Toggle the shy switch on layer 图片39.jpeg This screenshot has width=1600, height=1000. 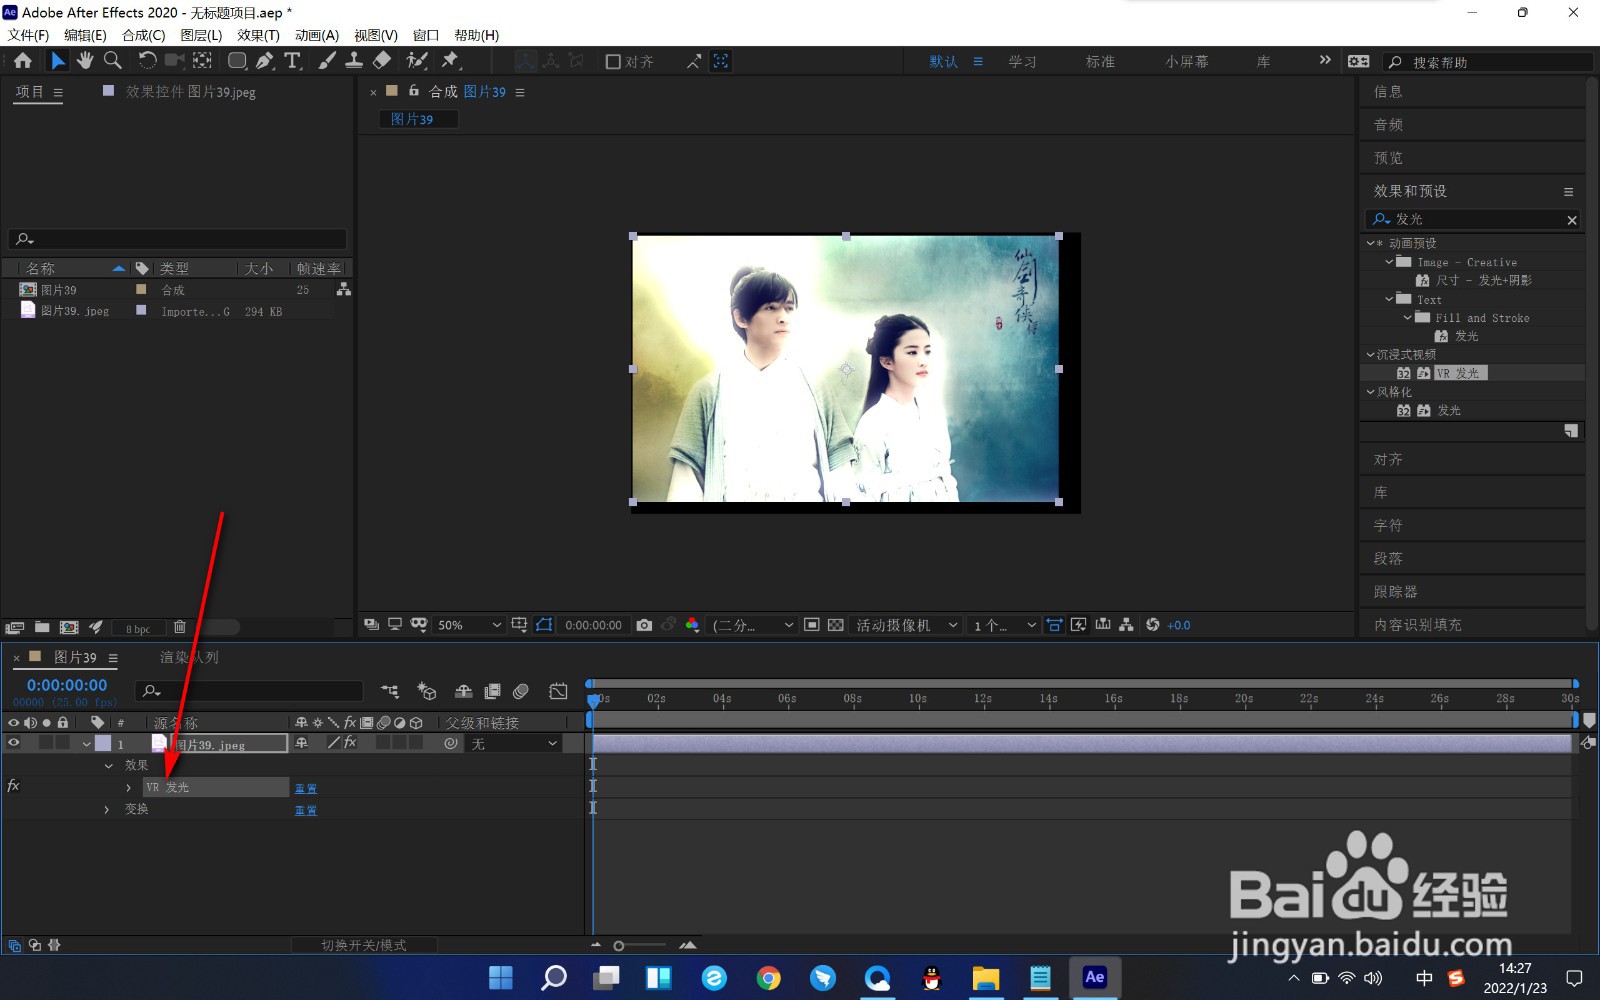[x=301, y=743]
